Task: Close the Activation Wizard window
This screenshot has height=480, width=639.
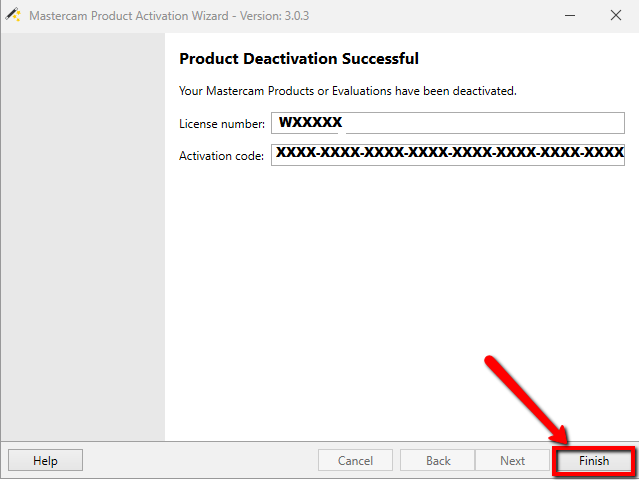Action: (616, 15)
